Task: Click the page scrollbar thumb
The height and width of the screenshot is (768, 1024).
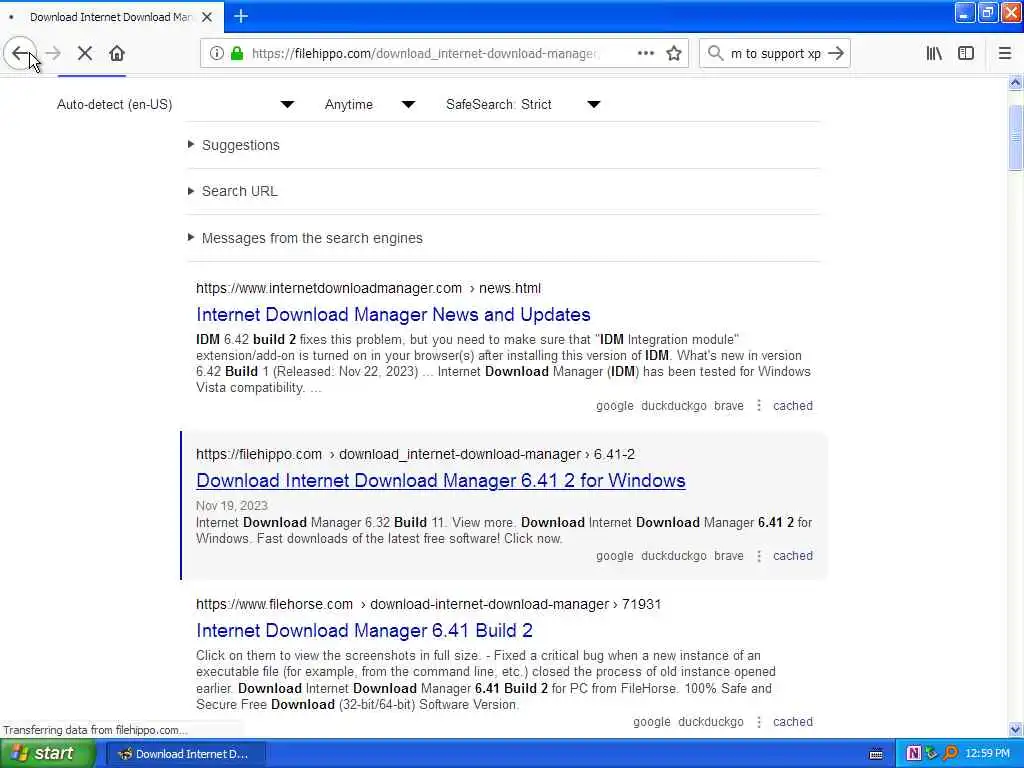Action: 1015,137
